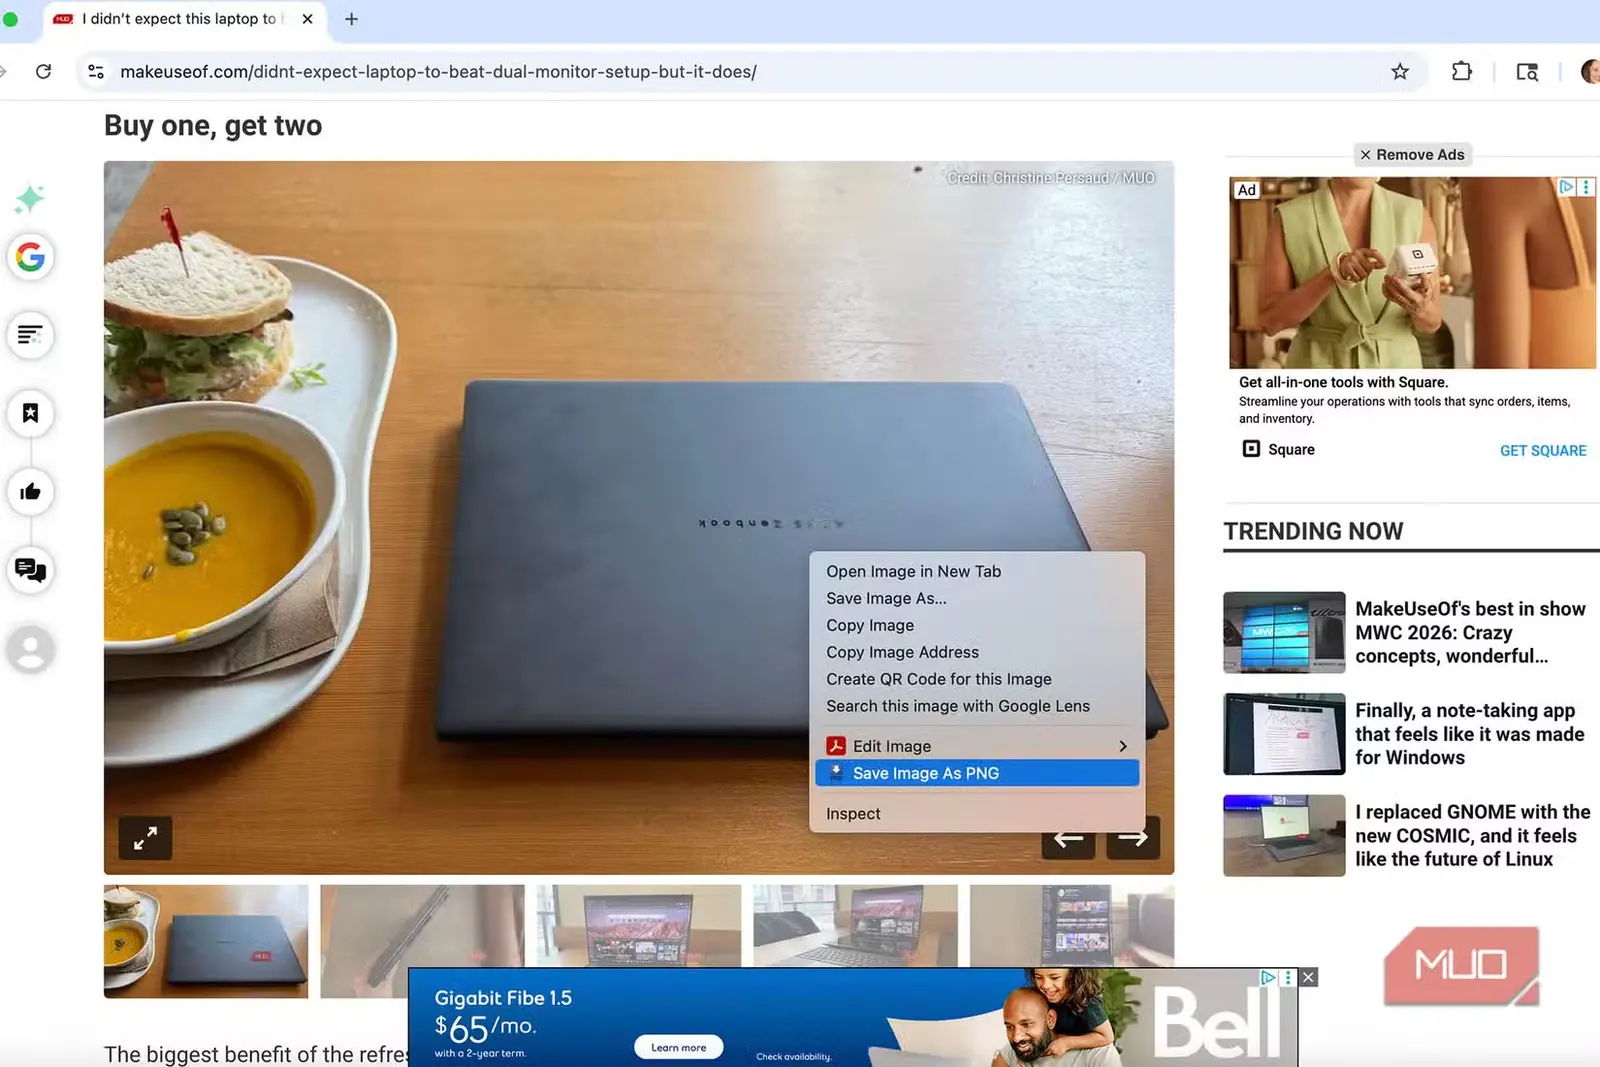Expand the Edit Image submenu
1600x1067 pixels.
(977, 746)
